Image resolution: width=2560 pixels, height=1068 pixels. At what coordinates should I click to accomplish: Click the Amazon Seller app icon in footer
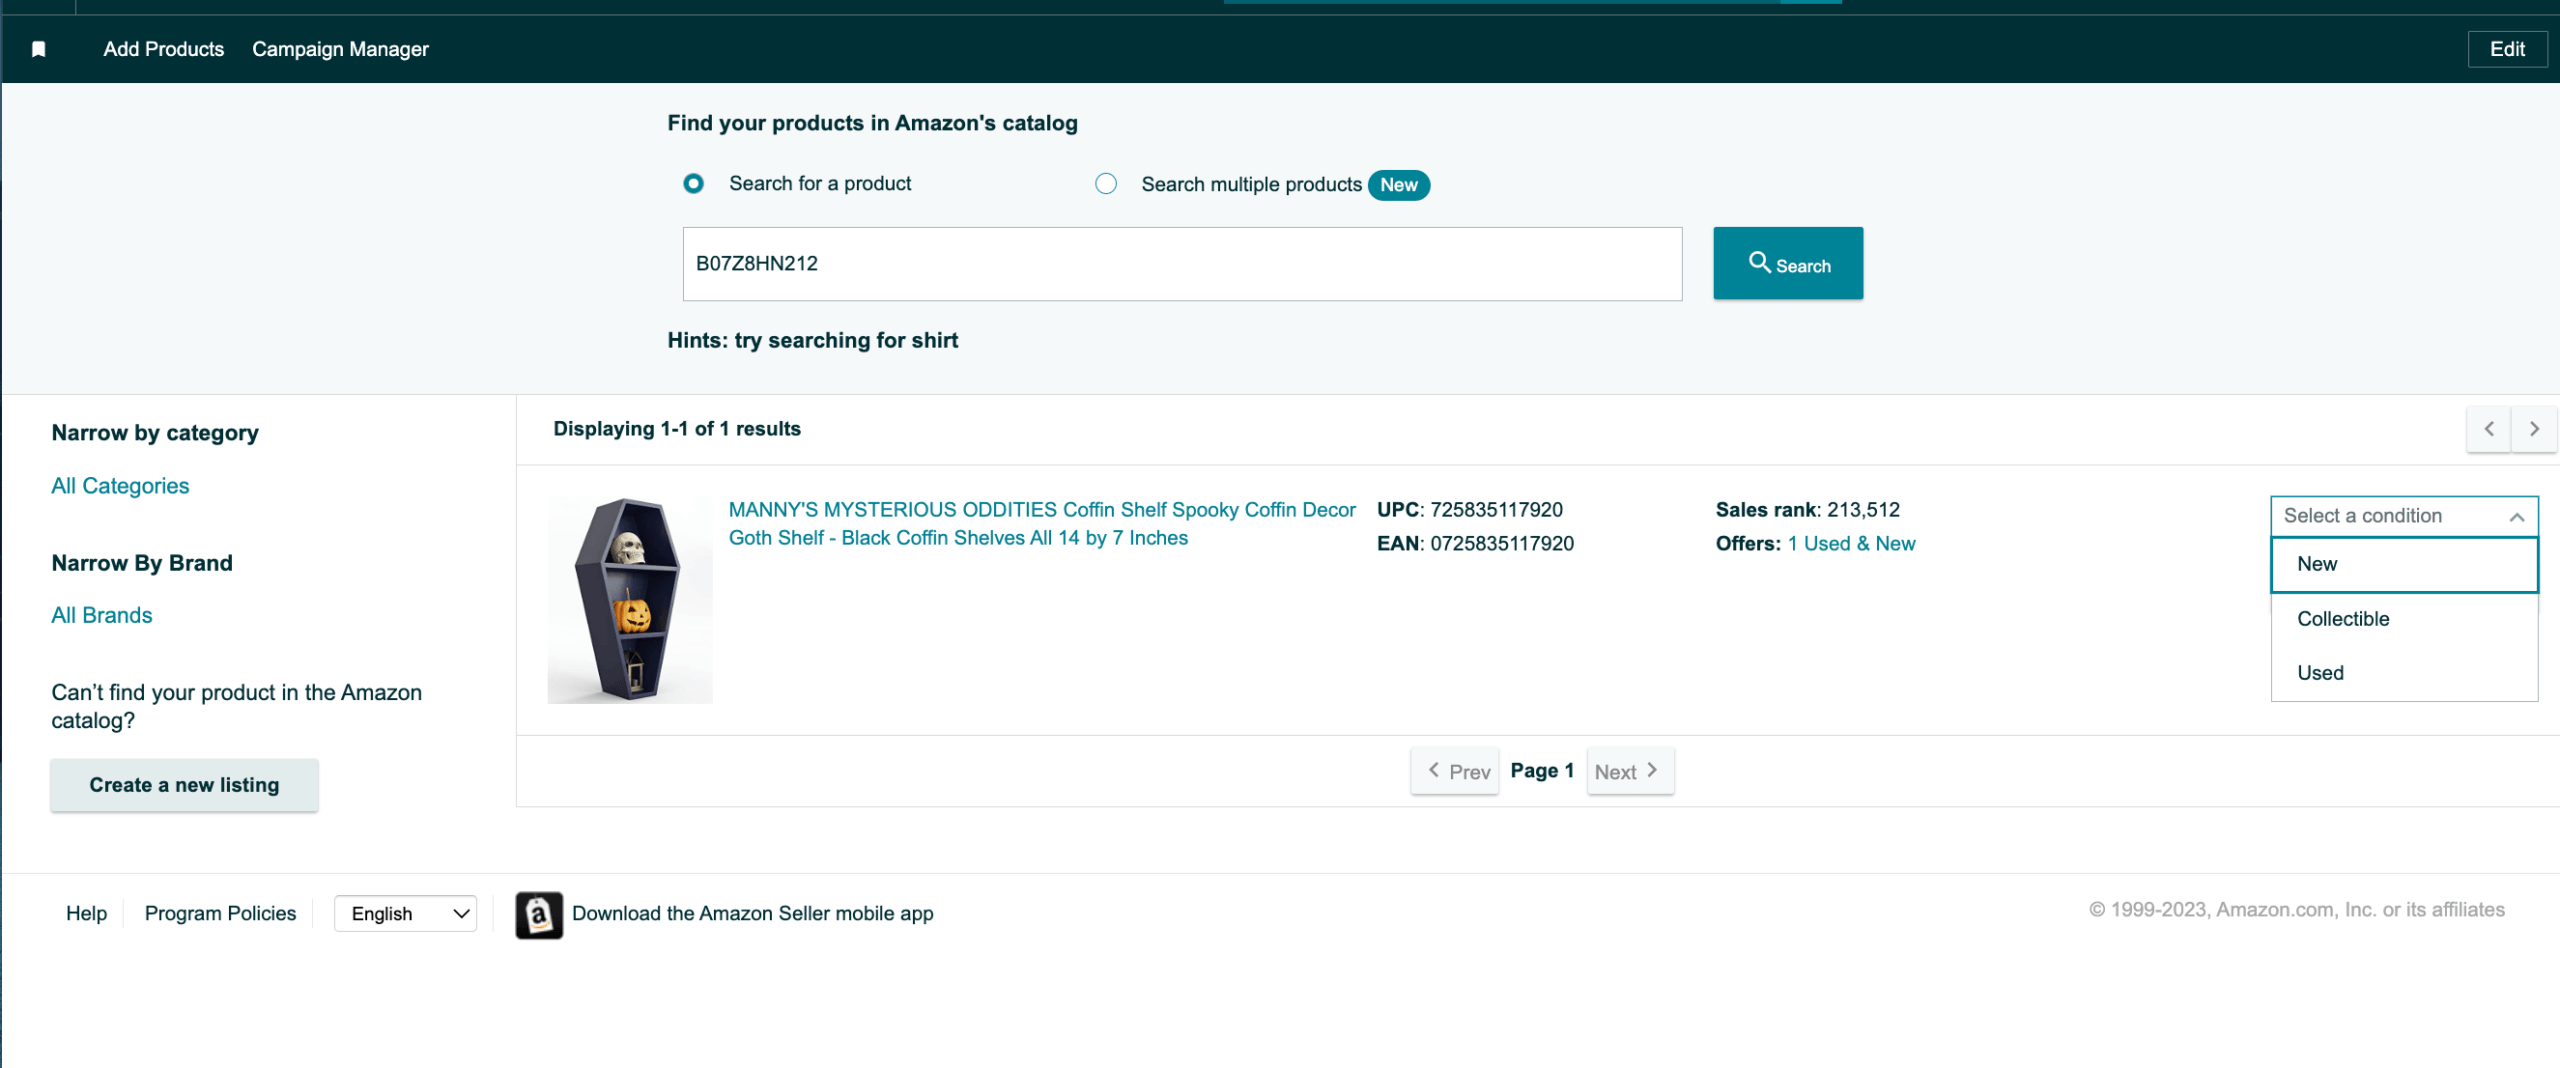[x=538, y=913]
